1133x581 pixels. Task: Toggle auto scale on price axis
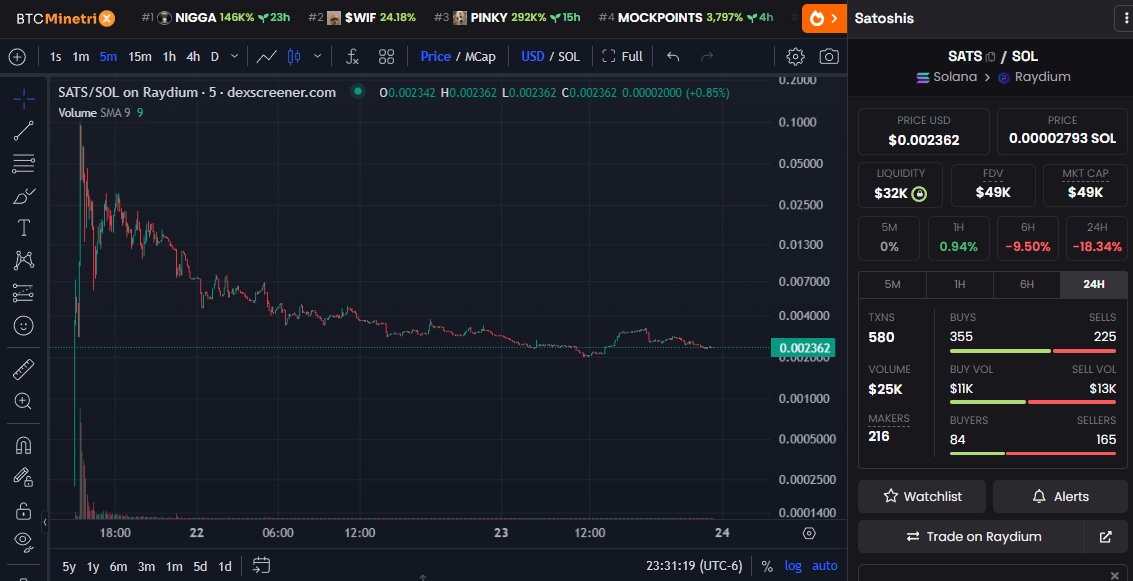[x=824, y=566]
